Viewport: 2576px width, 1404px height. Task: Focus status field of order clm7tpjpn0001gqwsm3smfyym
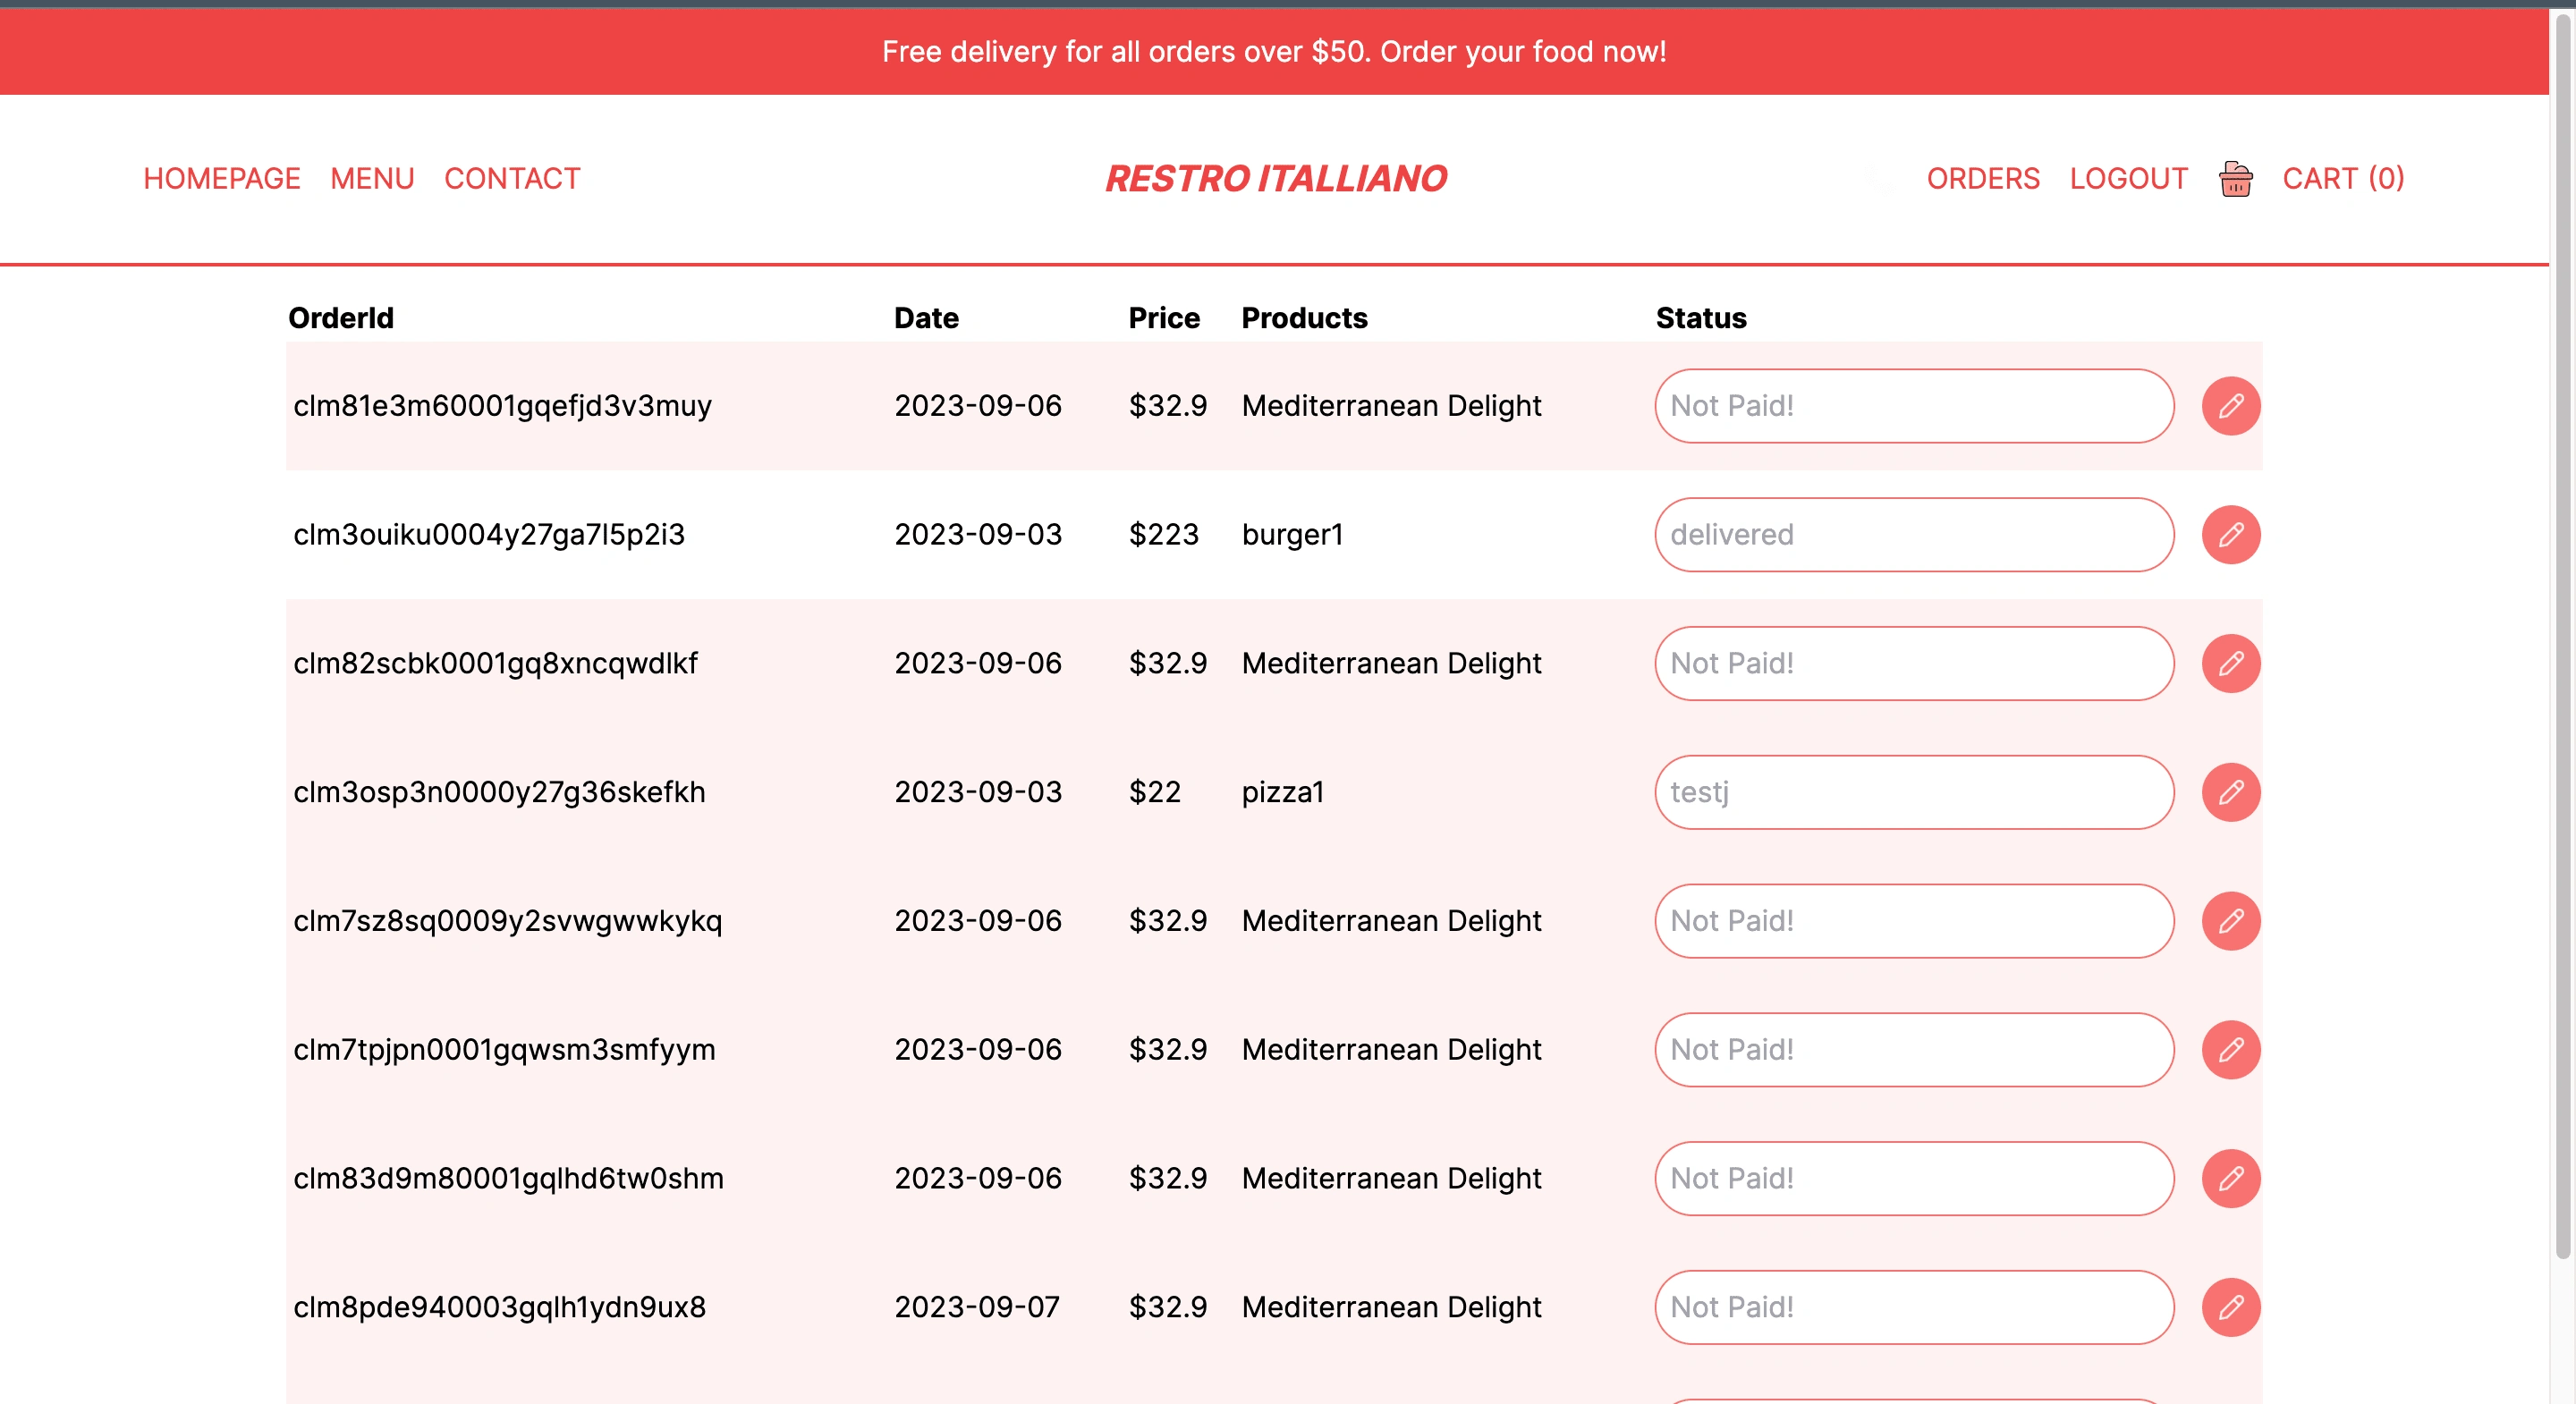click(1914, 1050)
